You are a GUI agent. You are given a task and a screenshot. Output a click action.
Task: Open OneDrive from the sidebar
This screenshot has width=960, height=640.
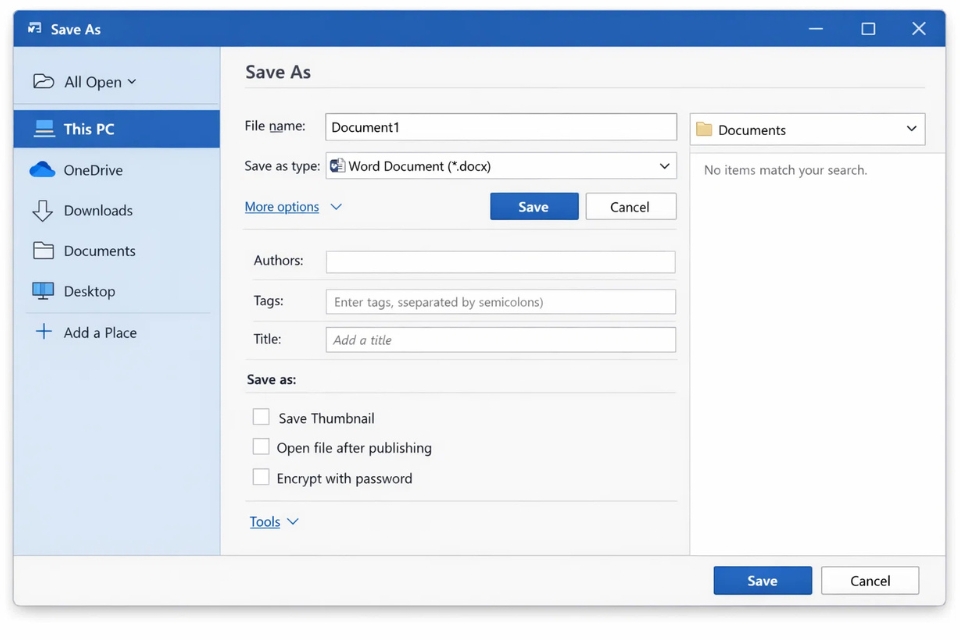pos(42,170)
